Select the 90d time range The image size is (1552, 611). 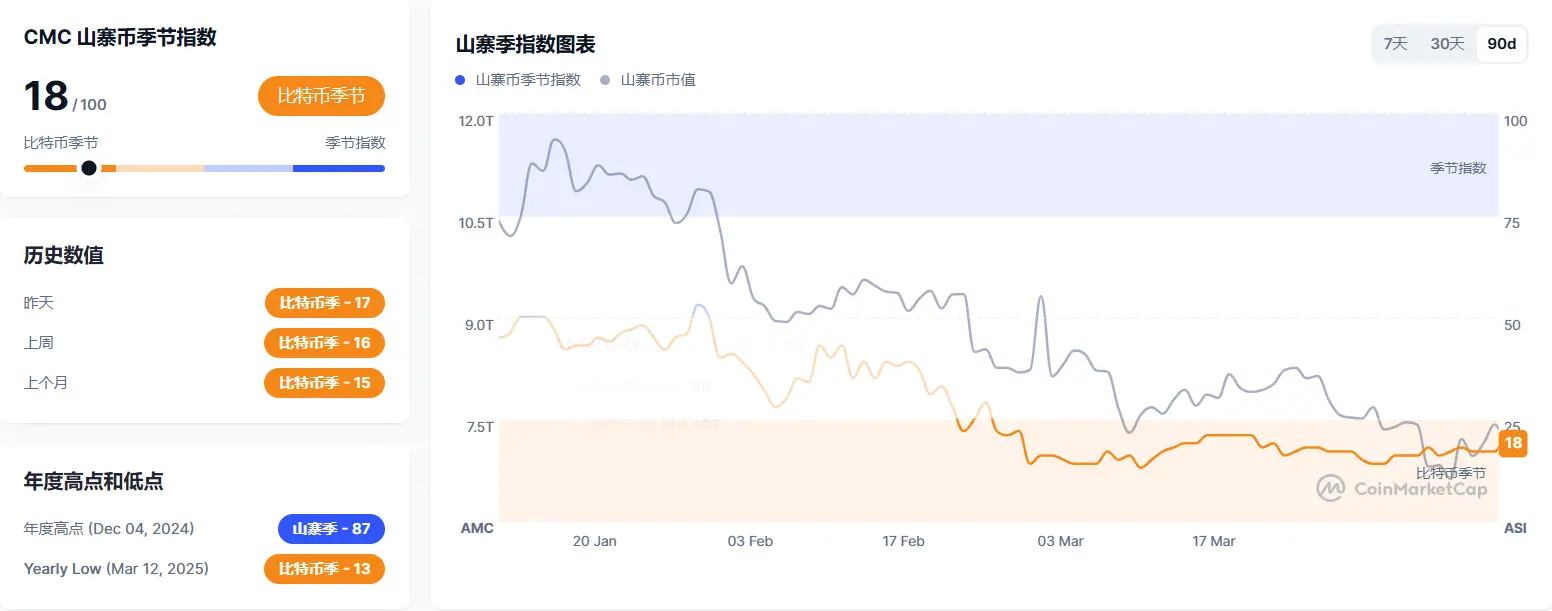click(1500, 43)
